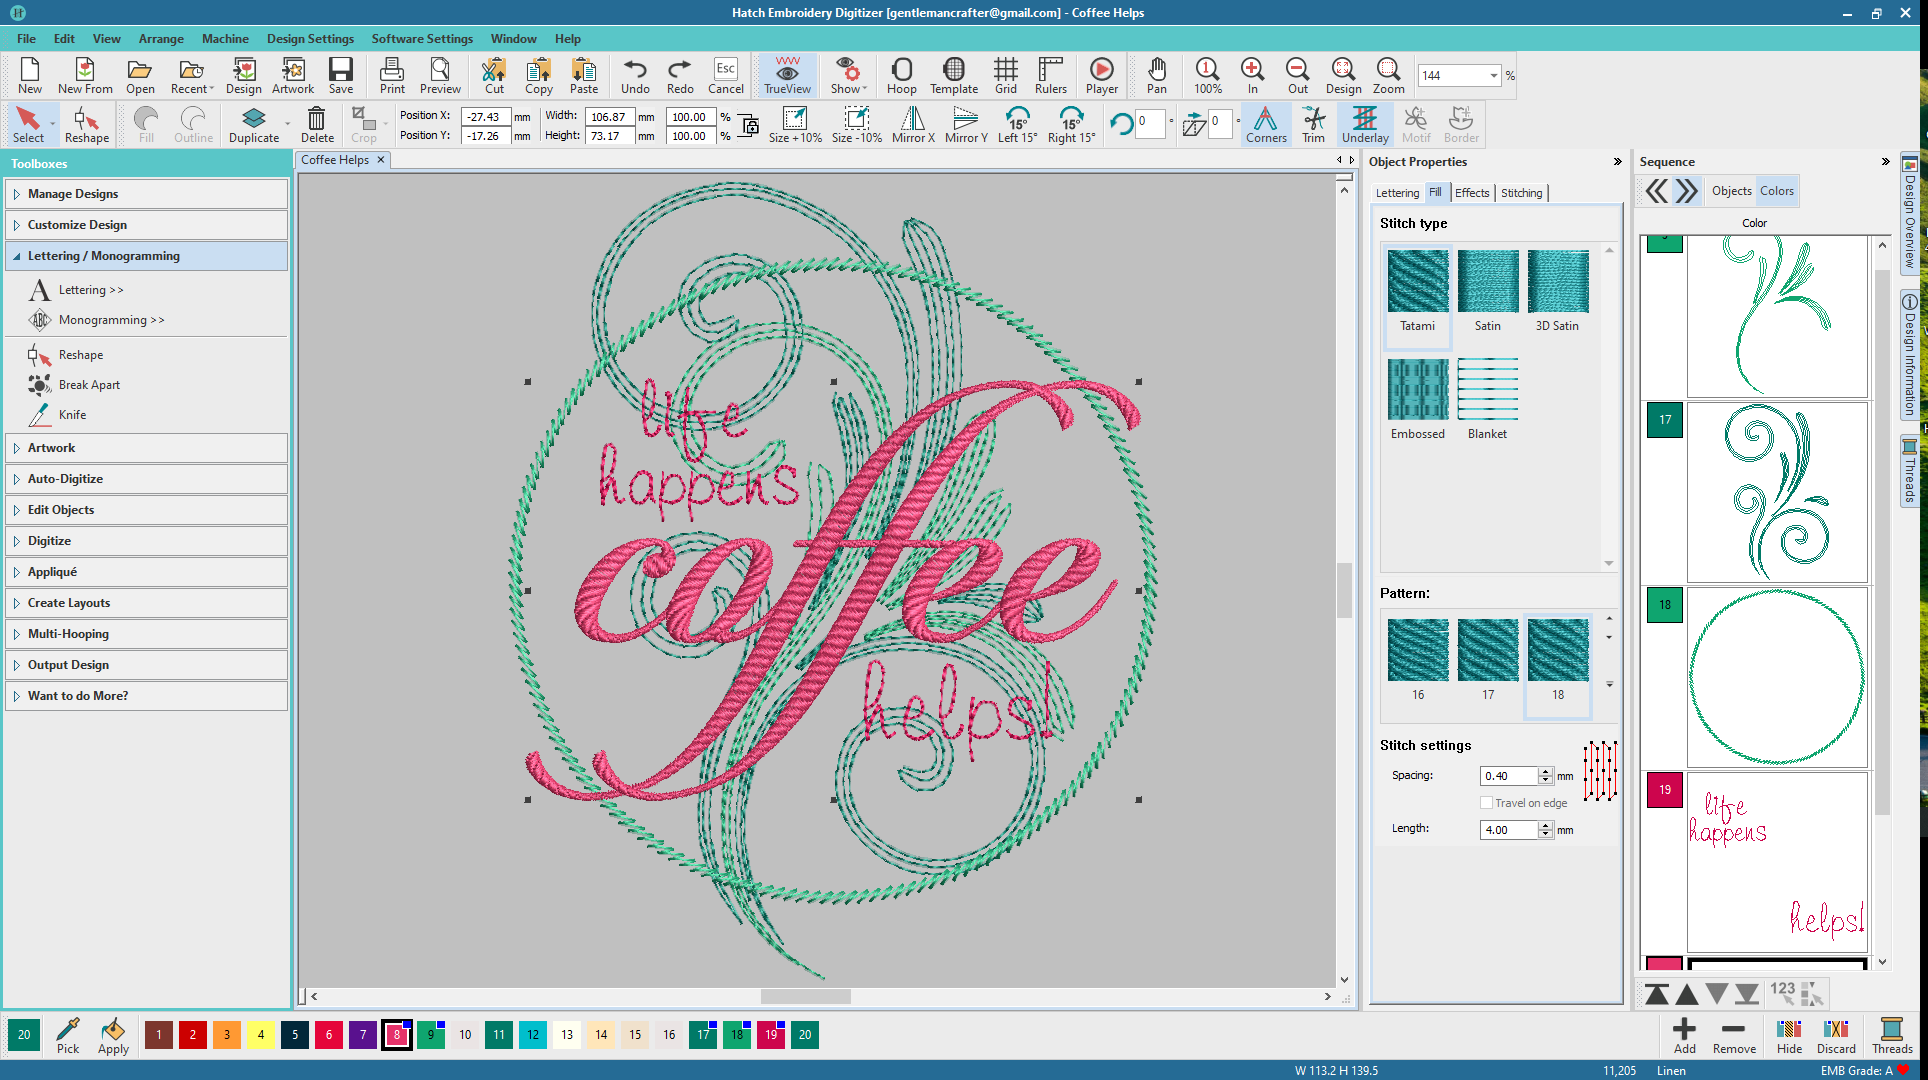Switch to the Effects tab
The image size is (1928, 1080).
coord(1471,193)
